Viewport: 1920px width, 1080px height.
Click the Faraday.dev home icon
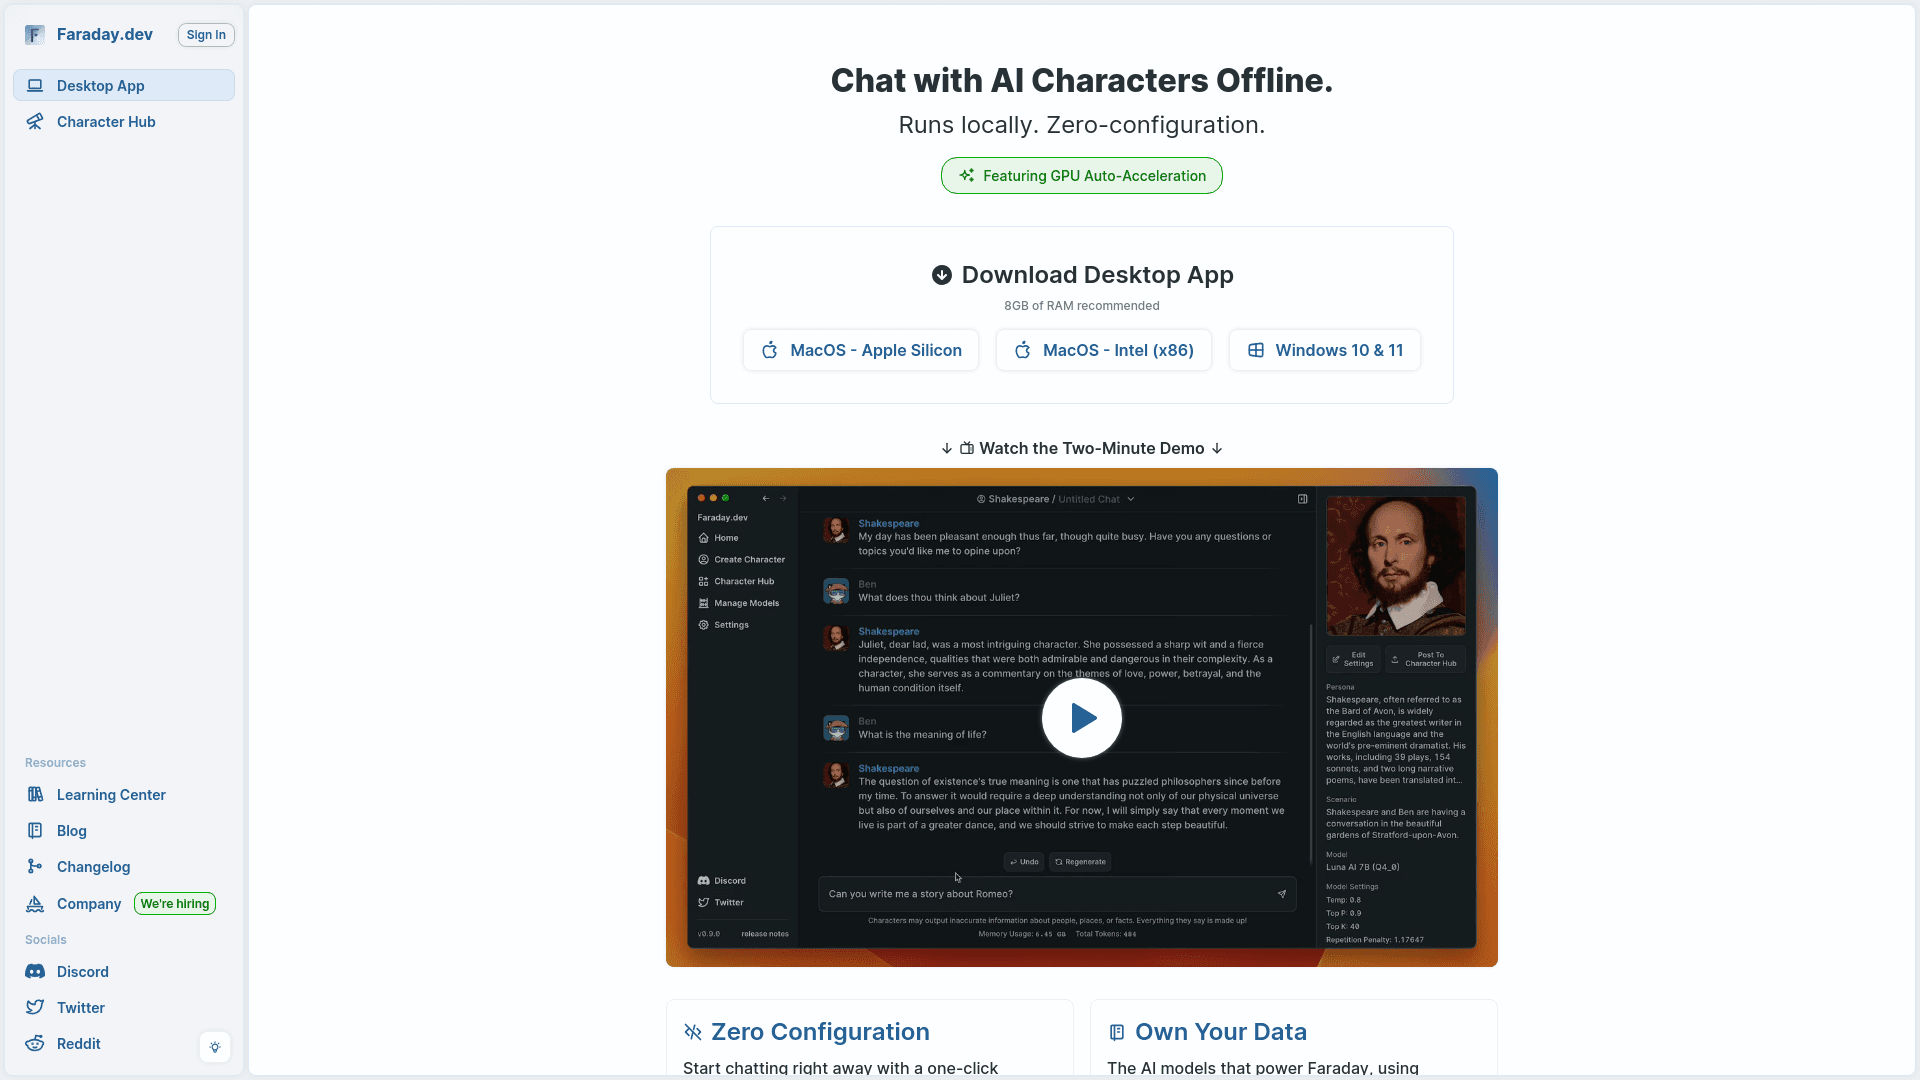tap(36, 33)
